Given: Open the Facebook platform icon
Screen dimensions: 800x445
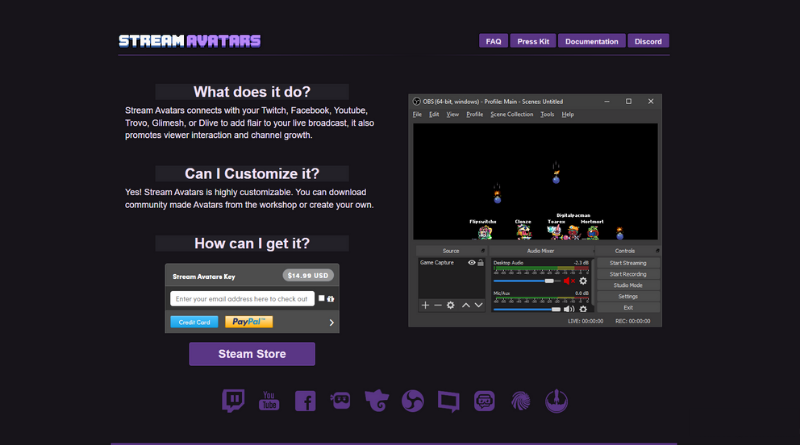Looking at the screenshot, I should pos(305,401).
